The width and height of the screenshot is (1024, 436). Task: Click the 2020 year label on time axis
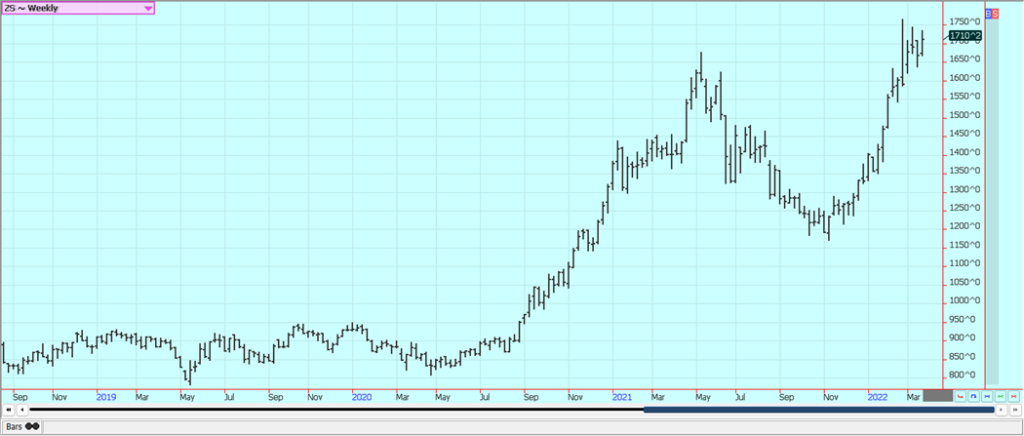(x=361, y=396)
